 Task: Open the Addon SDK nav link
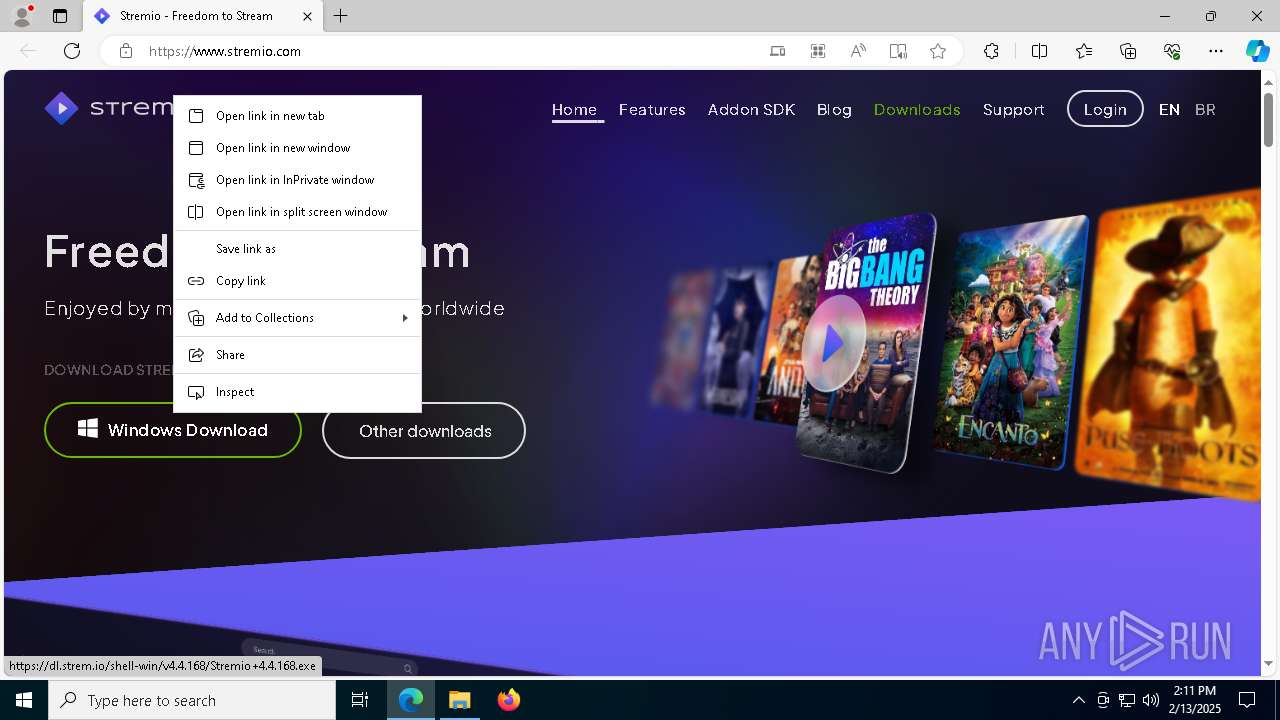(751, 110)
